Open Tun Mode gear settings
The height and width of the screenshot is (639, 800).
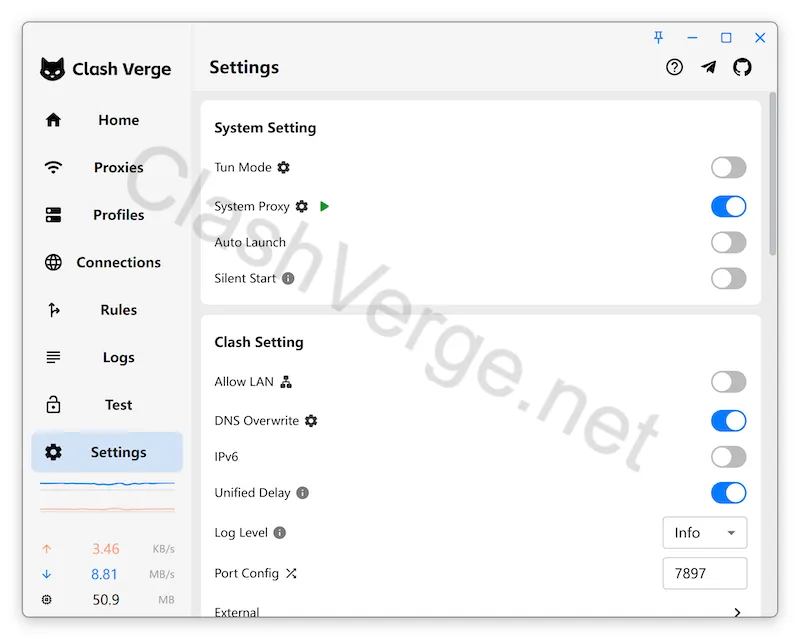283,167
